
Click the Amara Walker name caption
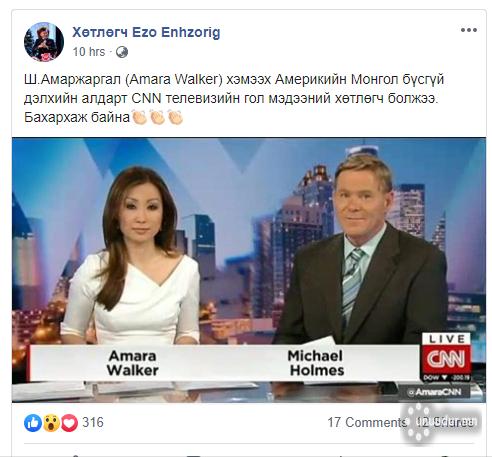pos(132,363)
